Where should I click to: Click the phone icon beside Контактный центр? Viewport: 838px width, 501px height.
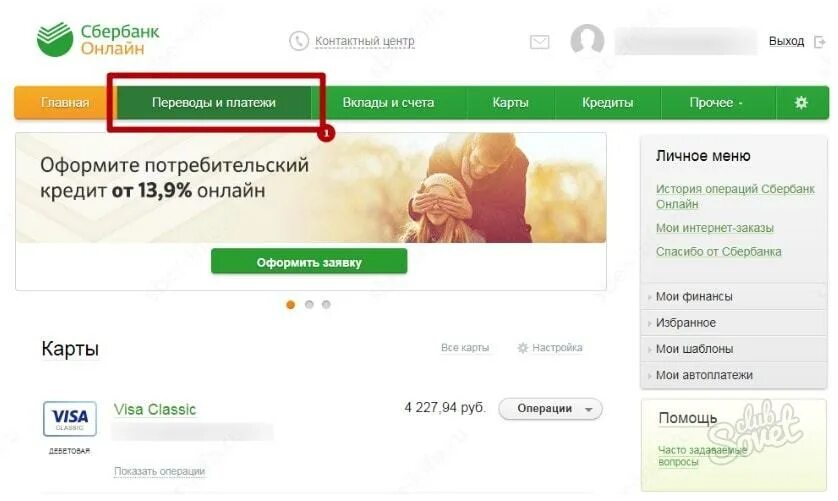[298, 41]
